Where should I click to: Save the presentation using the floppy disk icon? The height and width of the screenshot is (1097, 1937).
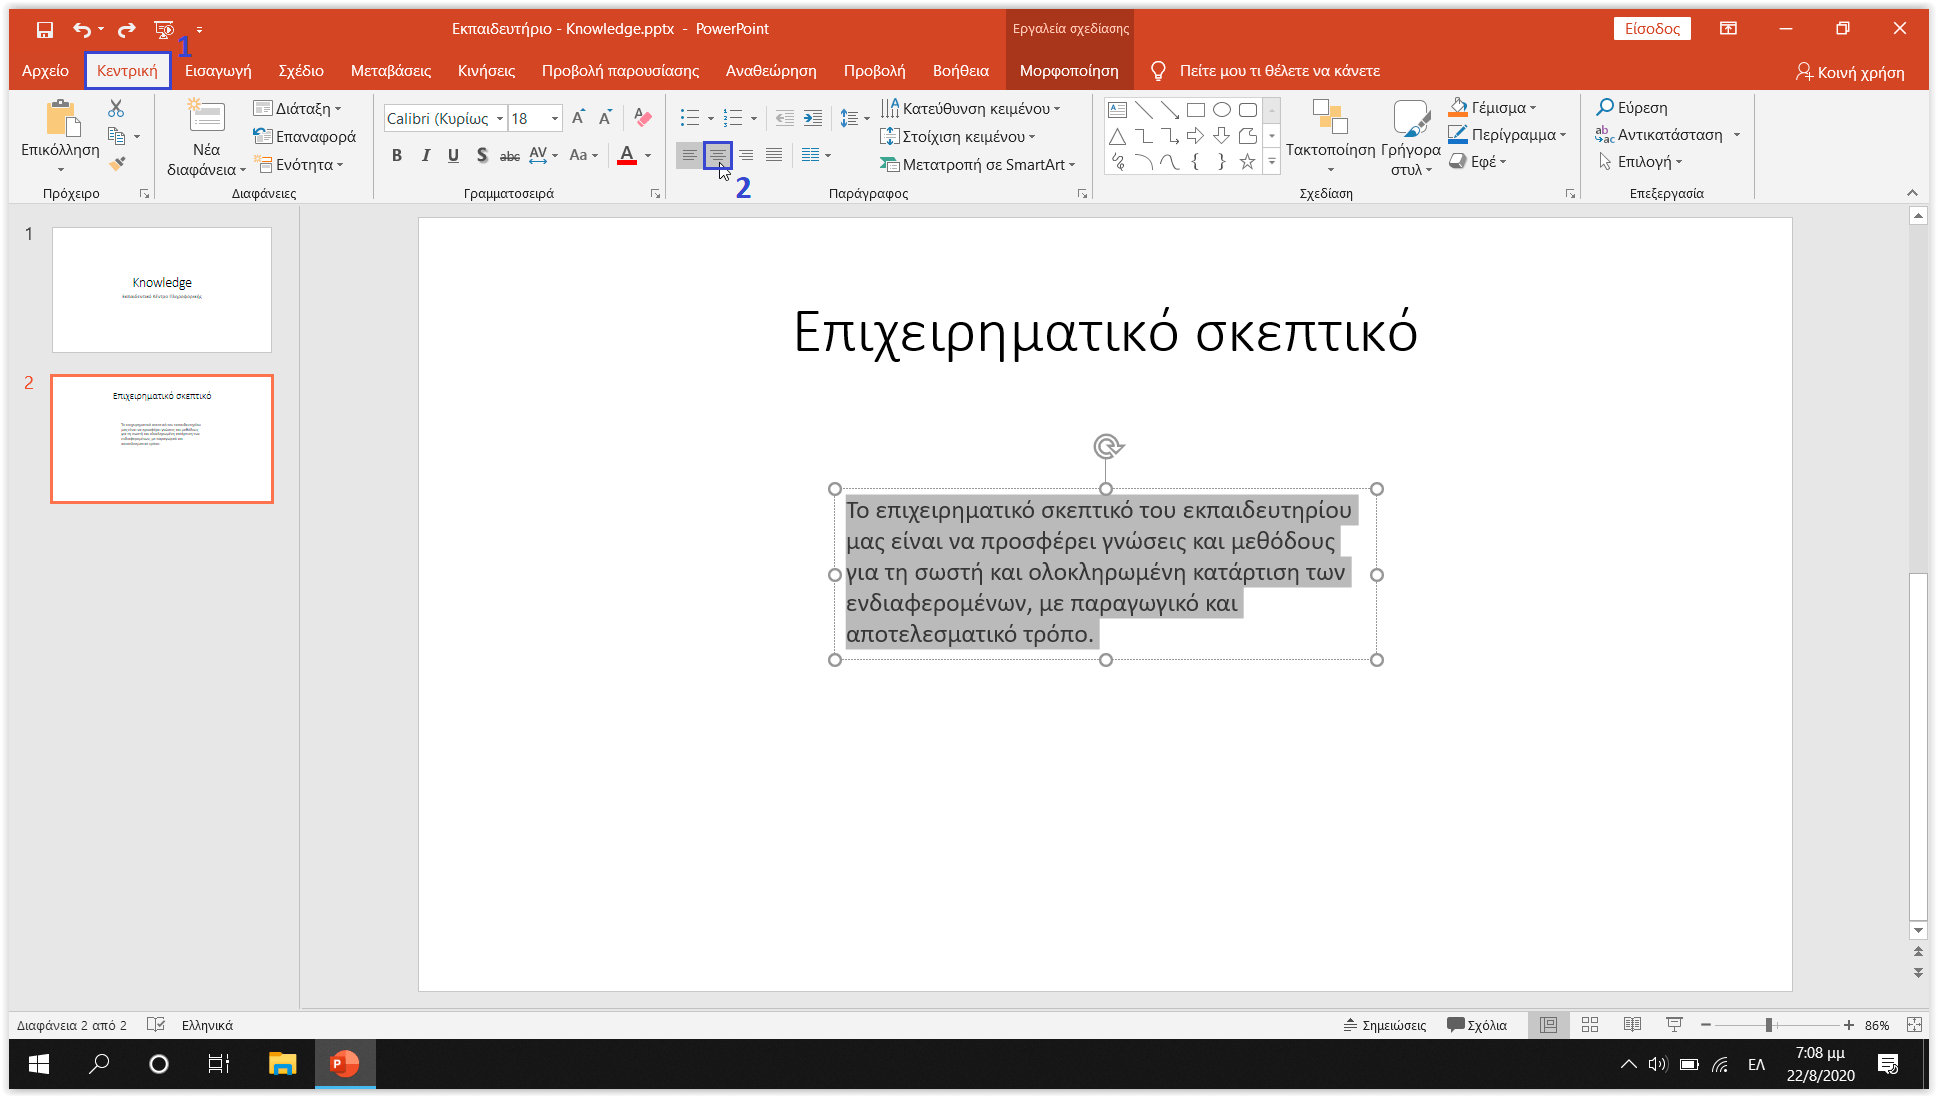point(45,30)
